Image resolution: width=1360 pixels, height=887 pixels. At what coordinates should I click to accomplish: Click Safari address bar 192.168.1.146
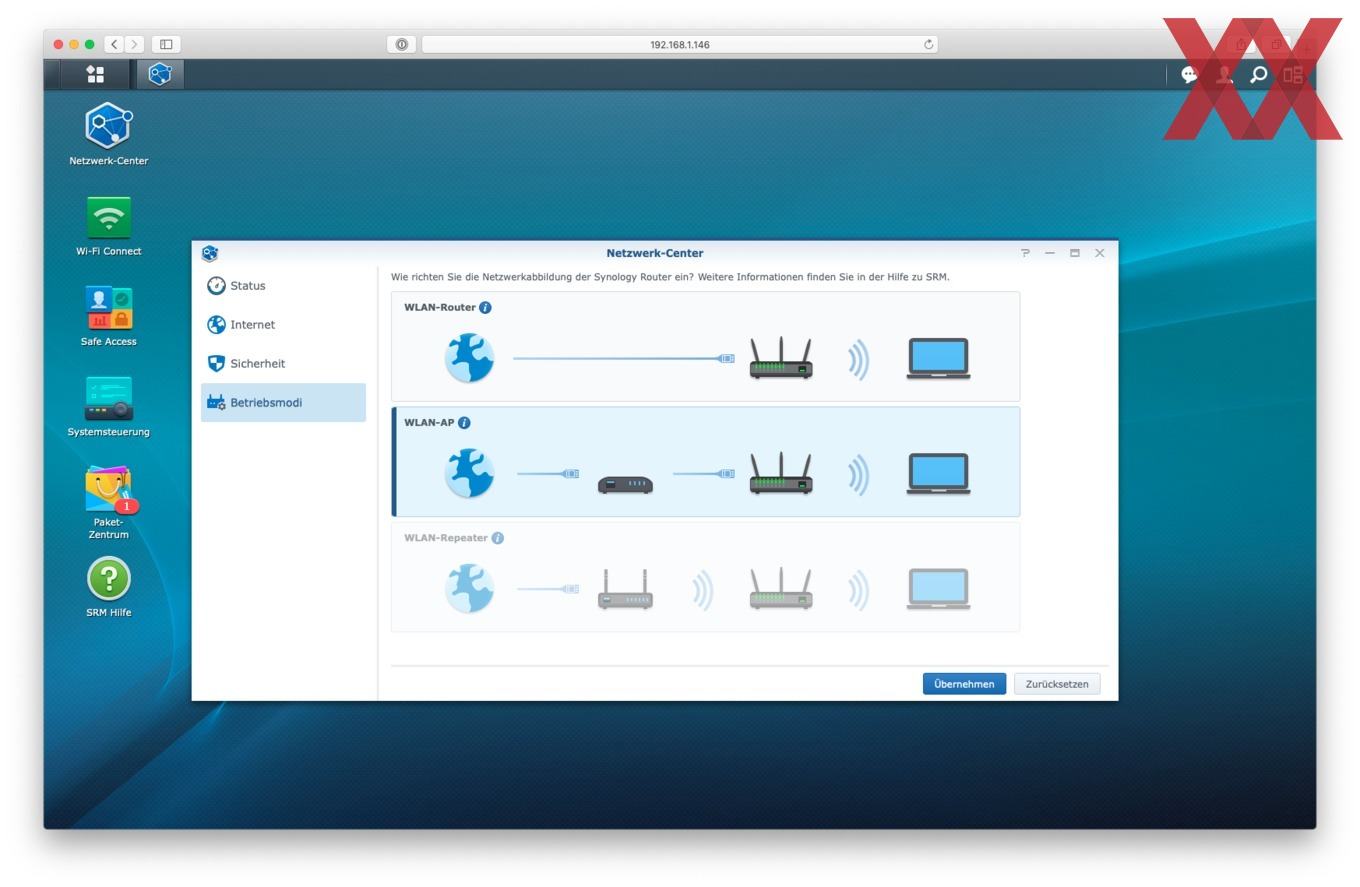tap(680, 44)
